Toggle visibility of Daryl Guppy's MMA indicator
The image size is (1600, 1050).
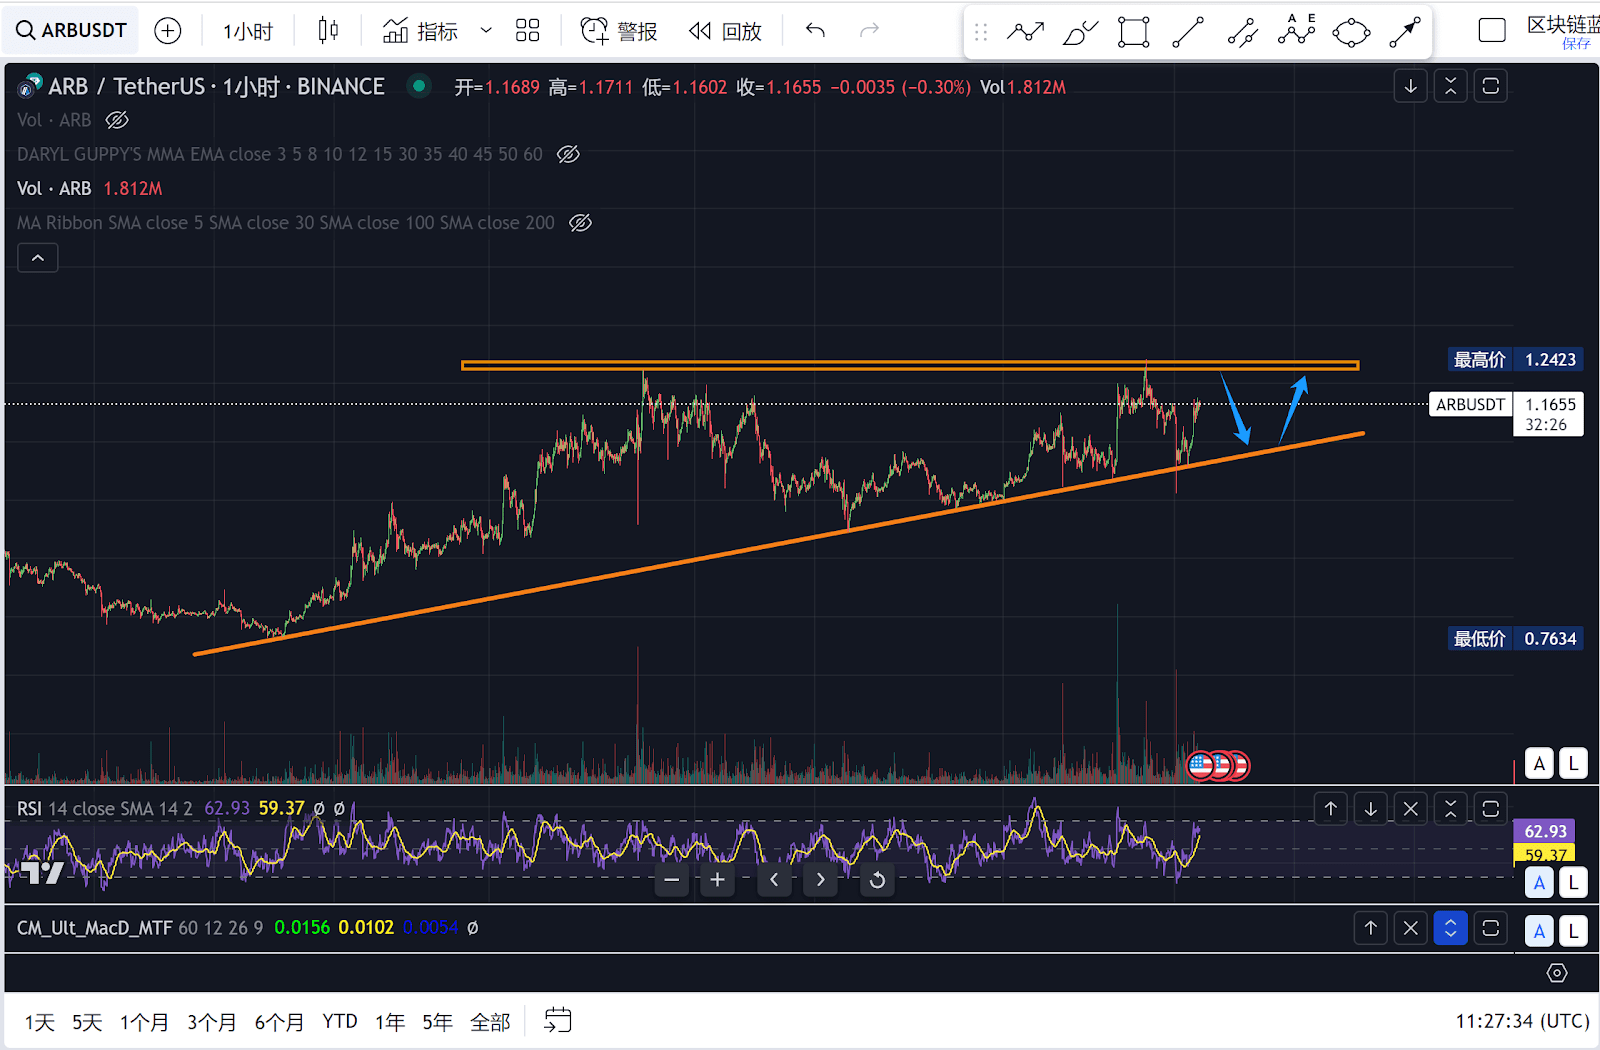568,154
